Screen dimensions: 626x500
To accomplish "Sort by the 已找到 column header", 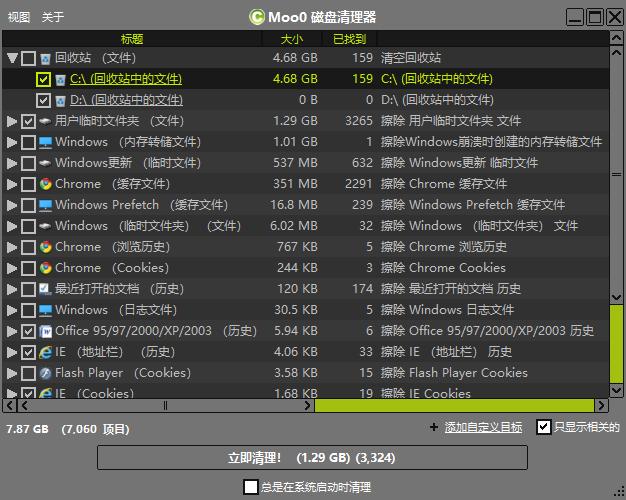I will (349, 39).
